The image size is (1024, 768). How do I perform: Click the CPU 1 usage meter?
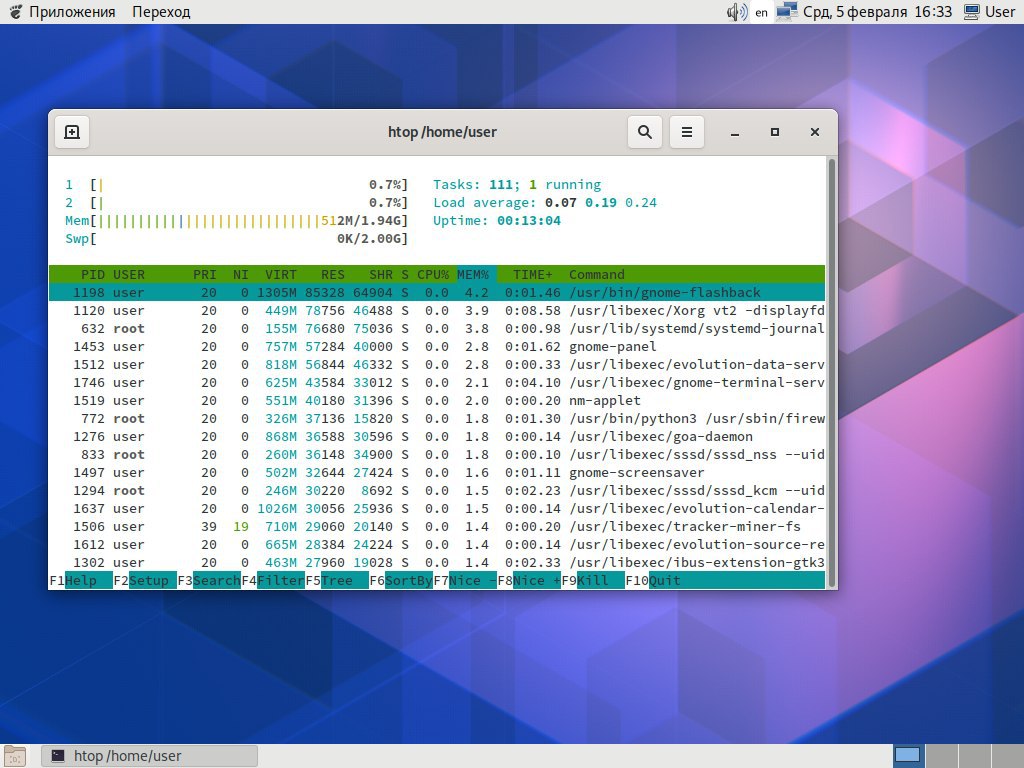[236, 185]
